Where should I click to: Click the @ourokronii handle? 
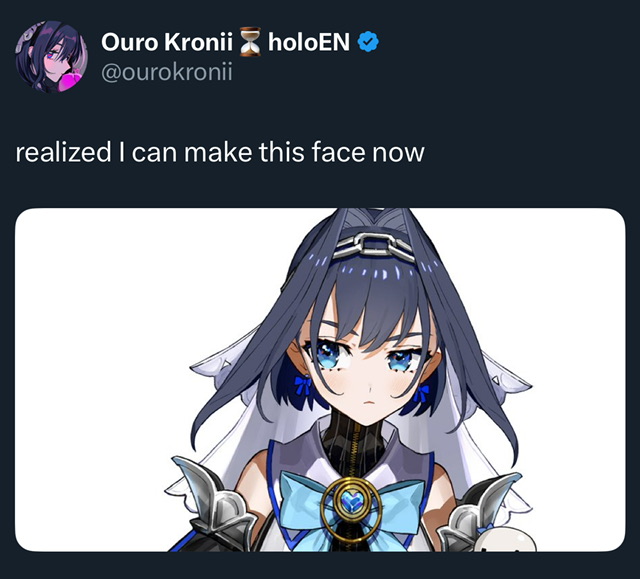[x=167, y=72]
